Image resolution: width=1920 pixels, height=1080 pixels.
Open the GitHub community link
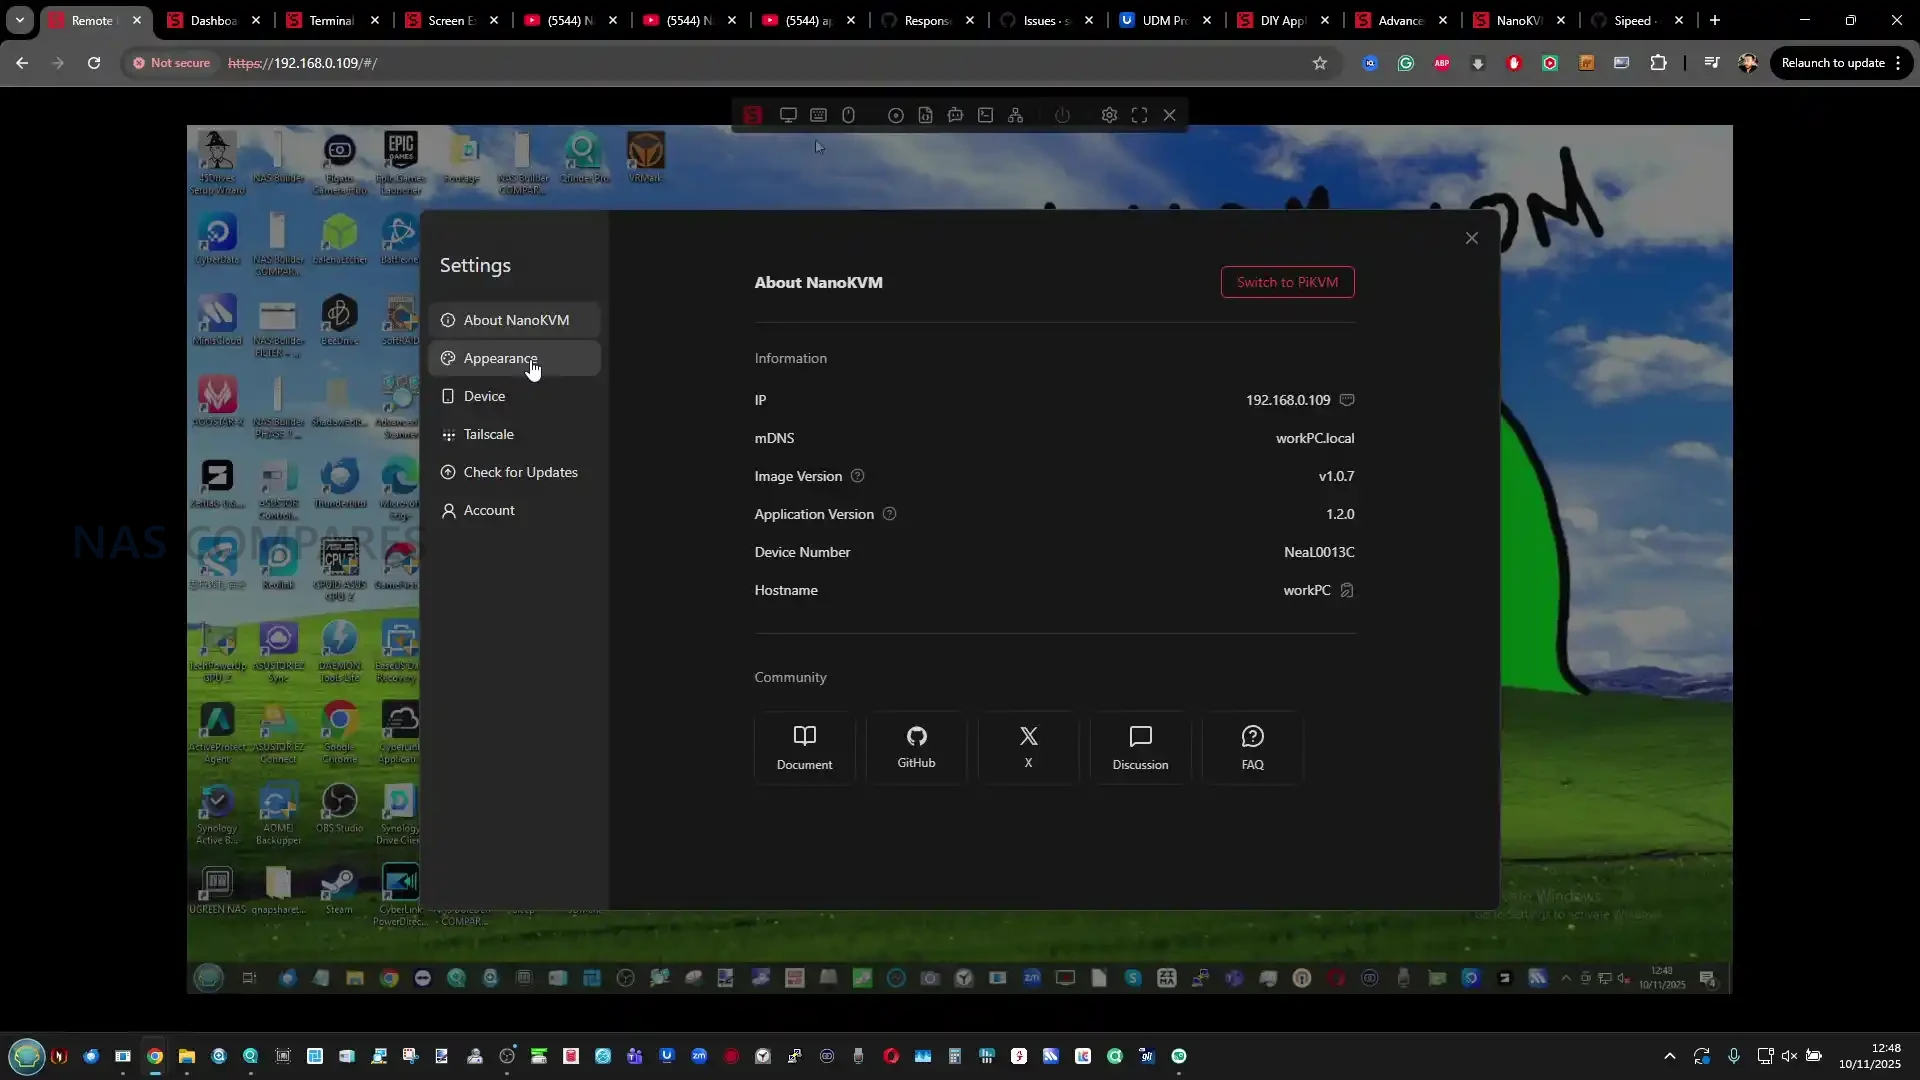916,747
